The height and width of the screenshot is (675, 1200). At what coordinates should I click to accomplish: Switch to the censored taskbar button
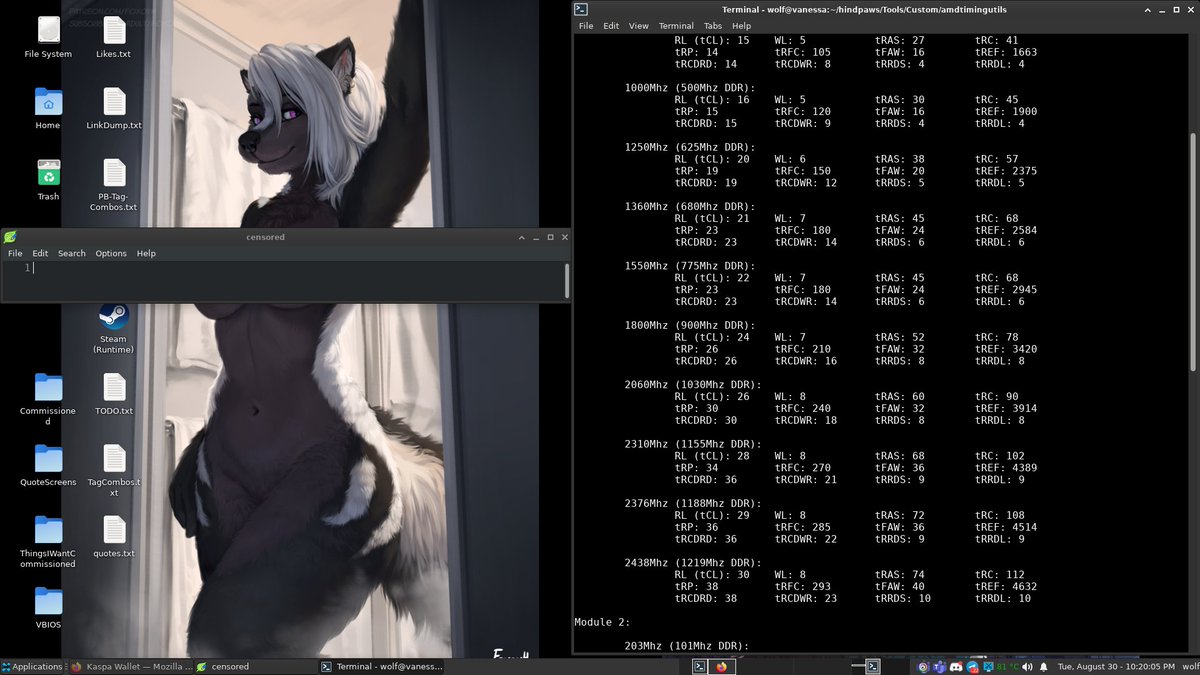(x=254, y=666)
